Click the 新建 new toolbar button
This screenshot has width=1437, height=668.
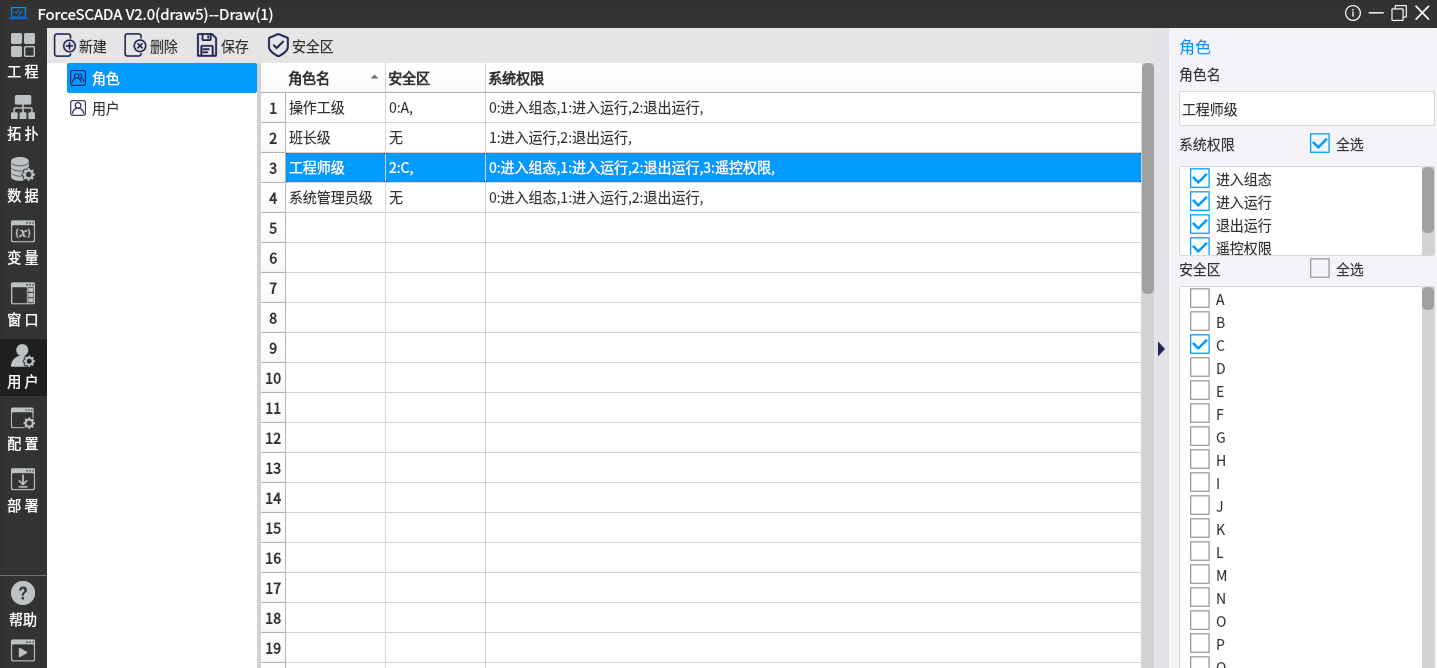pos(81,46)
